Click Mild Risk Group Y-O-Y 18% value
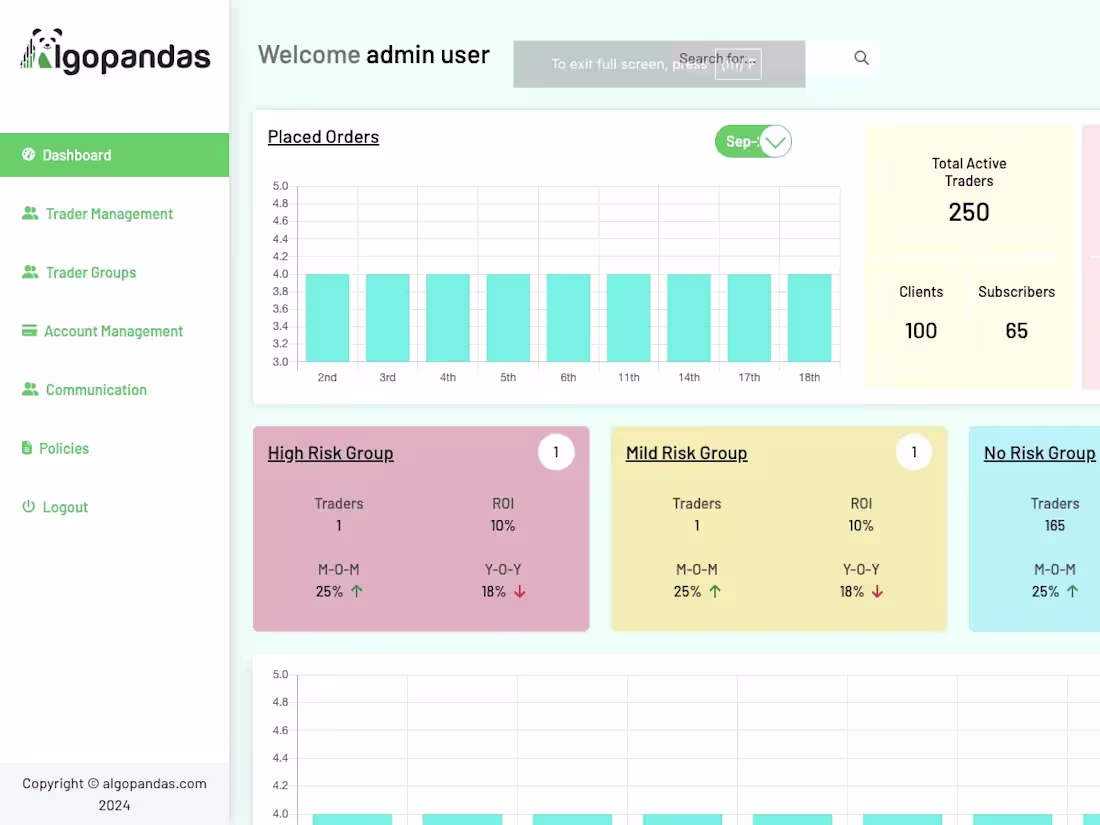The height and width of the screenshot is (825, 1100). click(852, 591)
